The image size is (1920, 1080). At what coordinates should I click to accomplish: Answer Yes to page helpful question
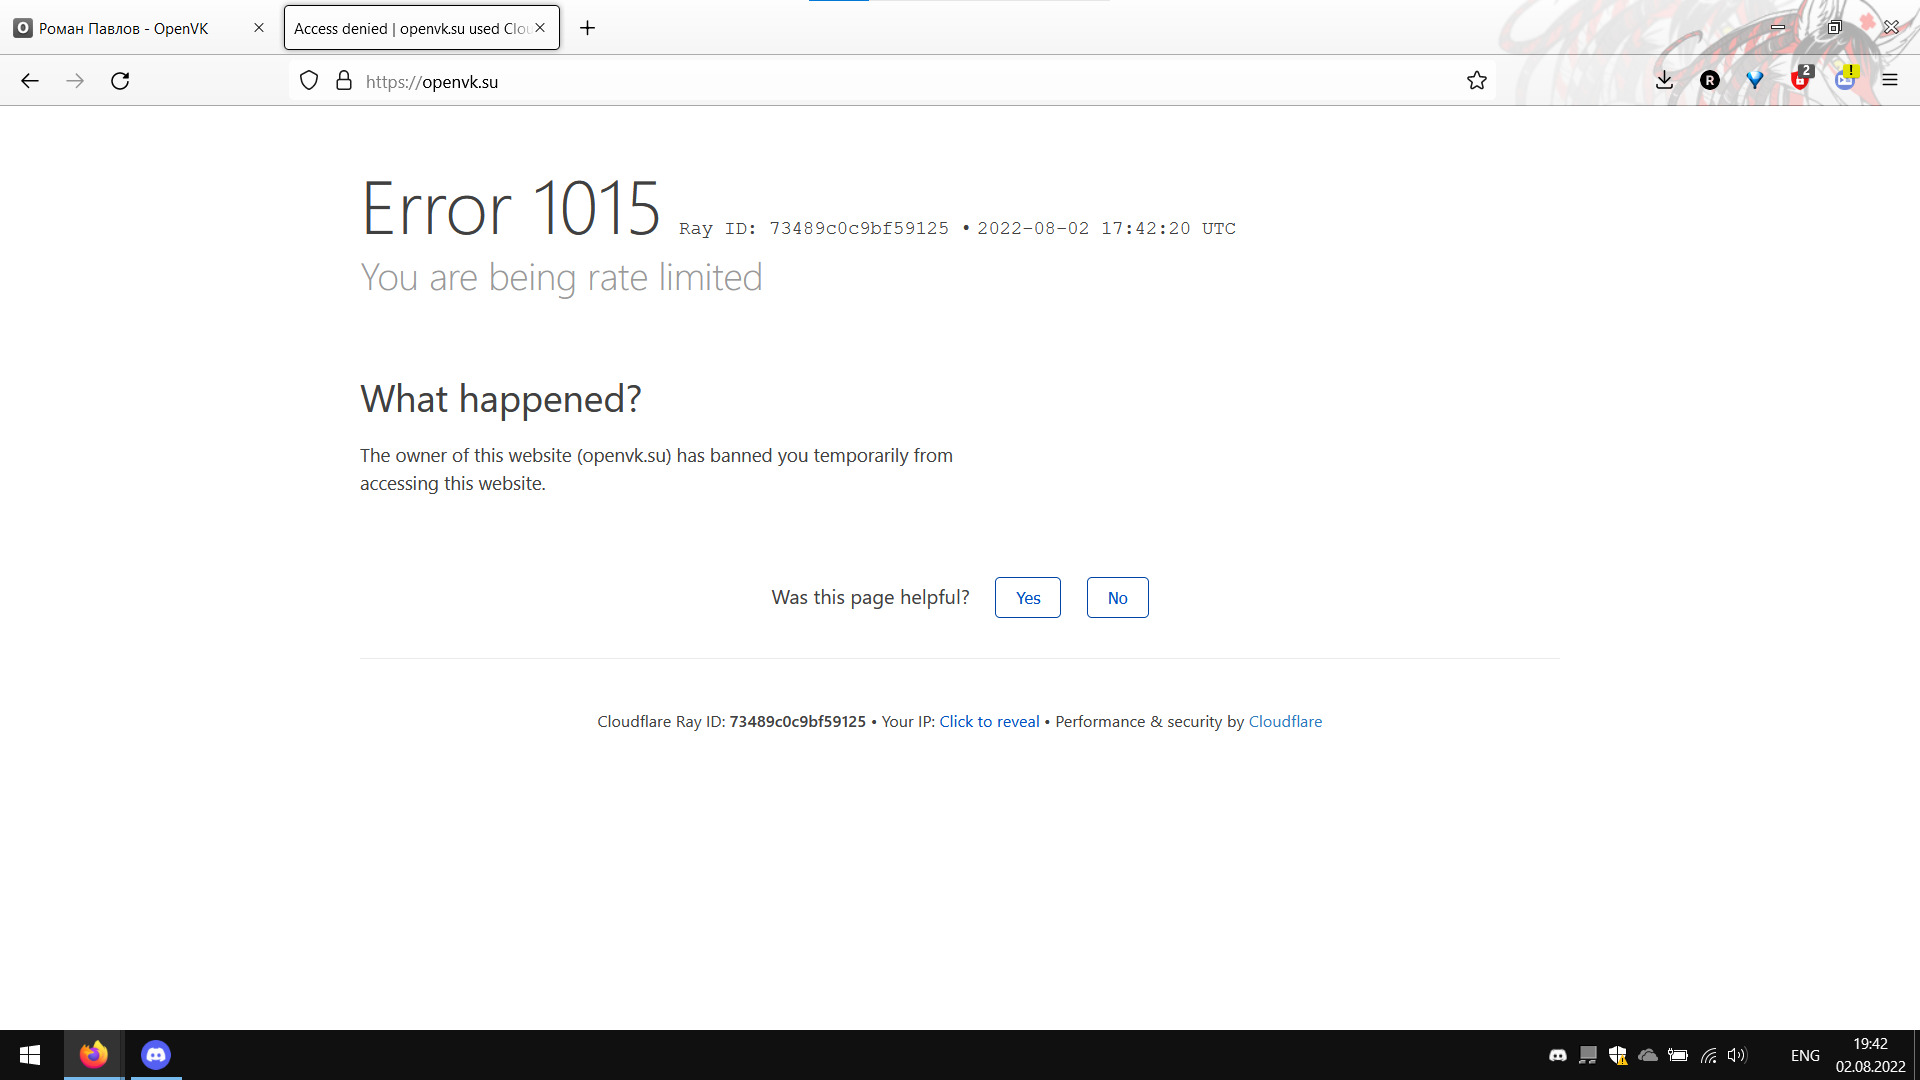pyautogui.click(x=1027, y=598)
